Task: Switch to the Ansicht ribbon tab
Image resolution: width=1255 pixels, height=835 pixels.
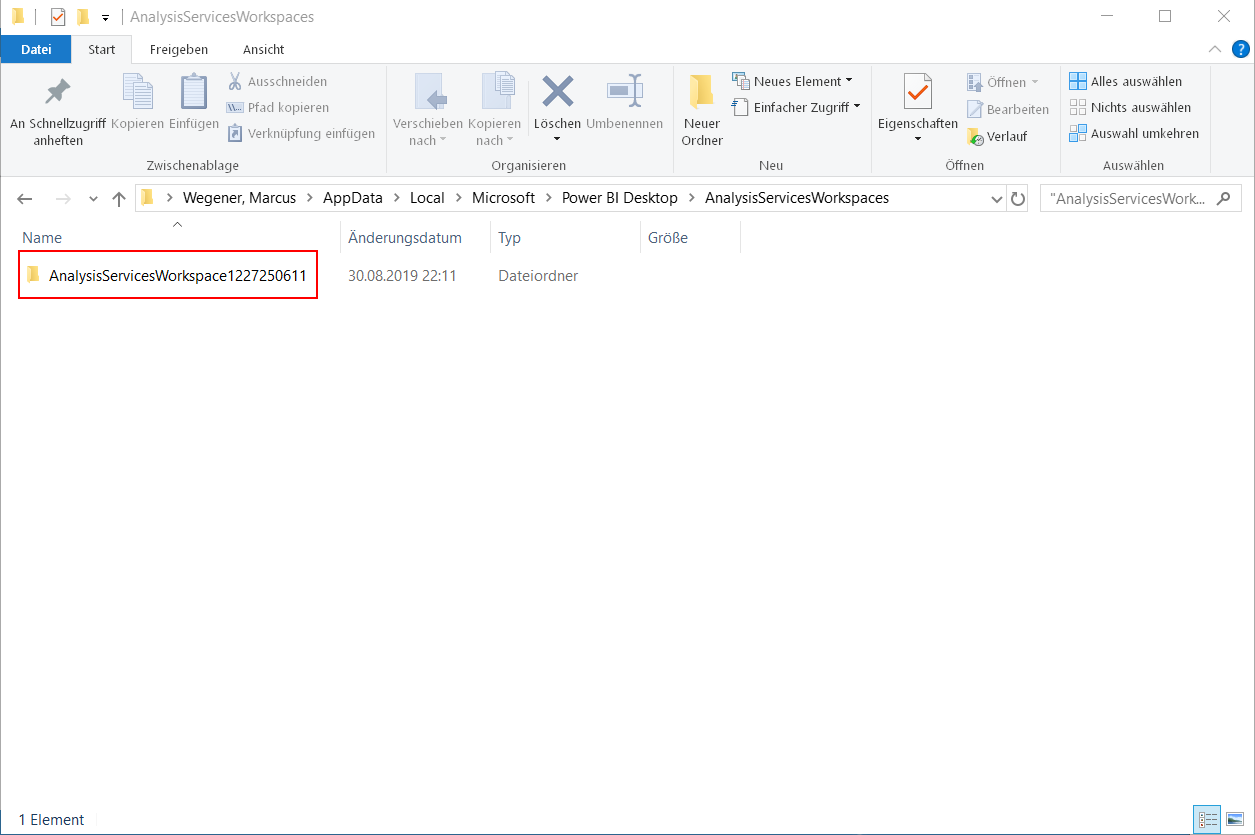Action: point(264,49)
